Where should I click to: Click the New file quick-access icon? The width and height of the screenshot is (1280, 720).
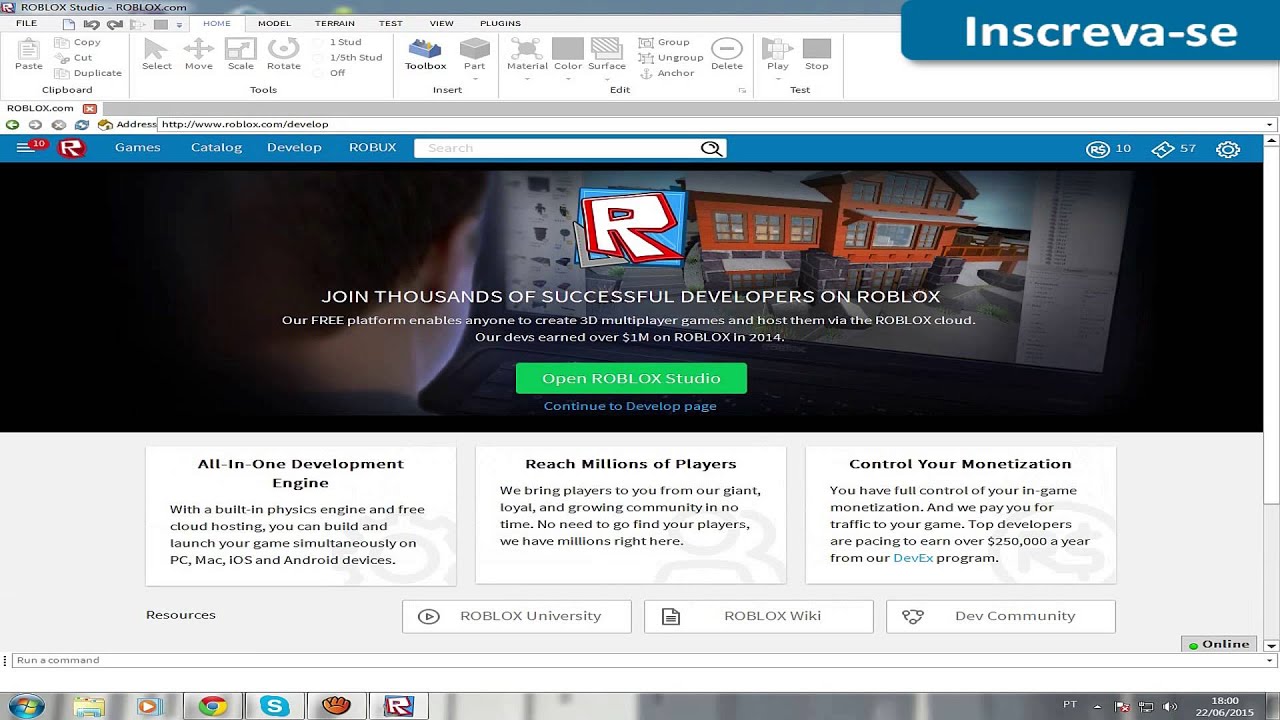pos(69,24)
